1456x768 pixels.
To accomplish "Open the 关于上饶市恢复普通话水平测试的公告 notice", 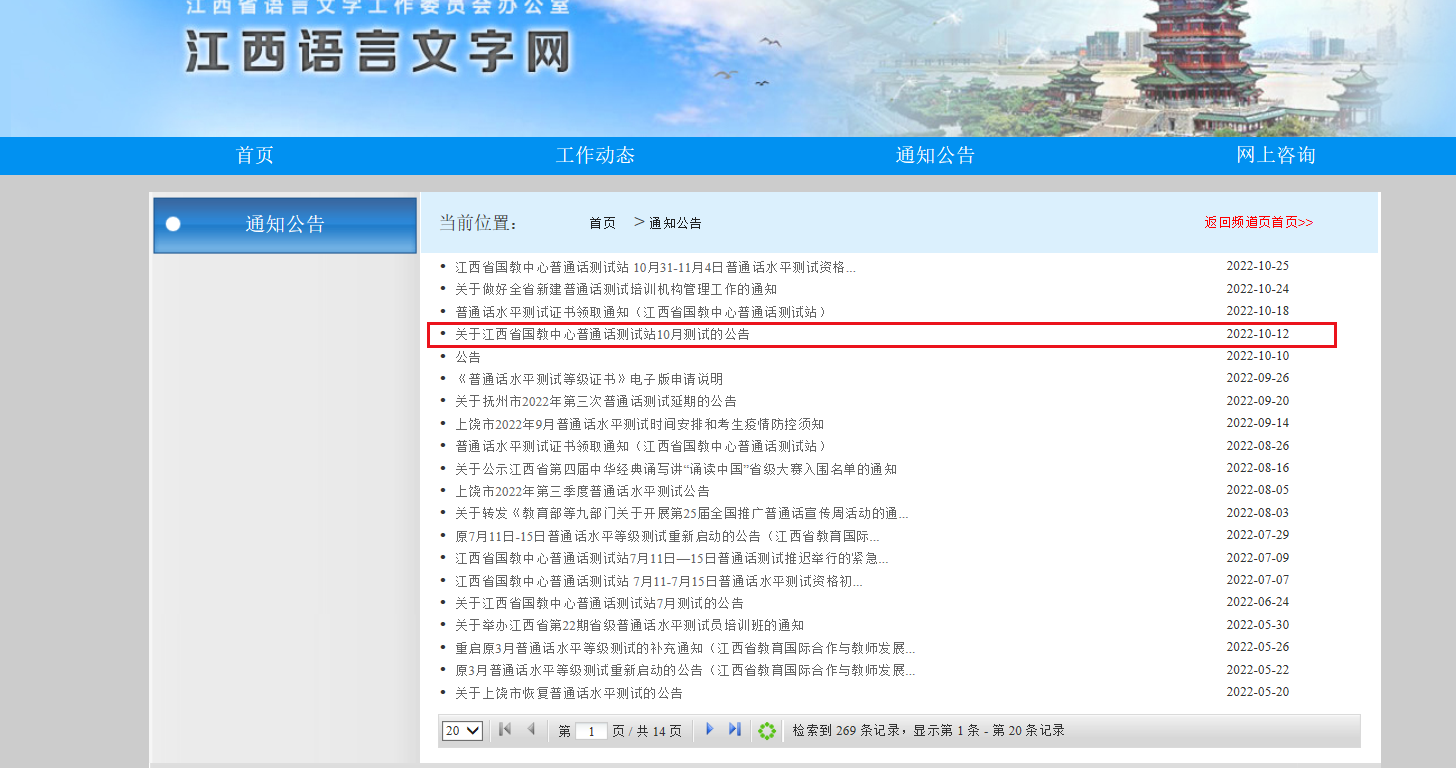I will click(x=569, y=693).
